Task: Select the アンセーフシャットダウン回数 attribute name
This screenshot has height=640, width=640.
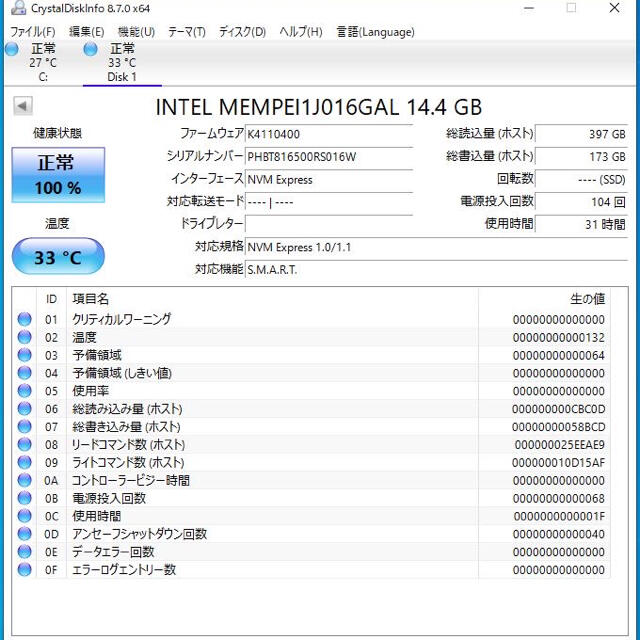Action: (140, 534)
